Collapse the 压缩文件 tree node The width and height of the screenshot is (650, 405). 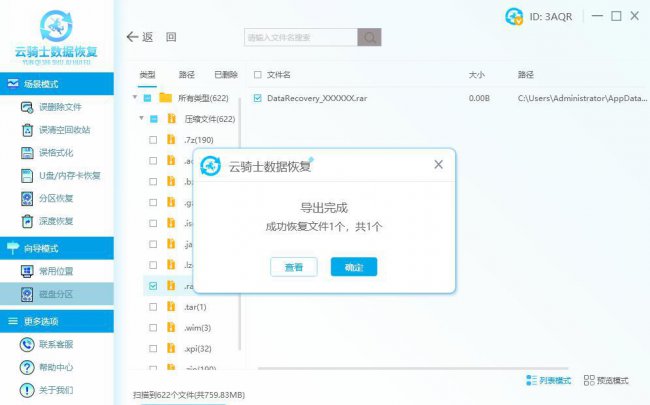click(x=141, y=118)
